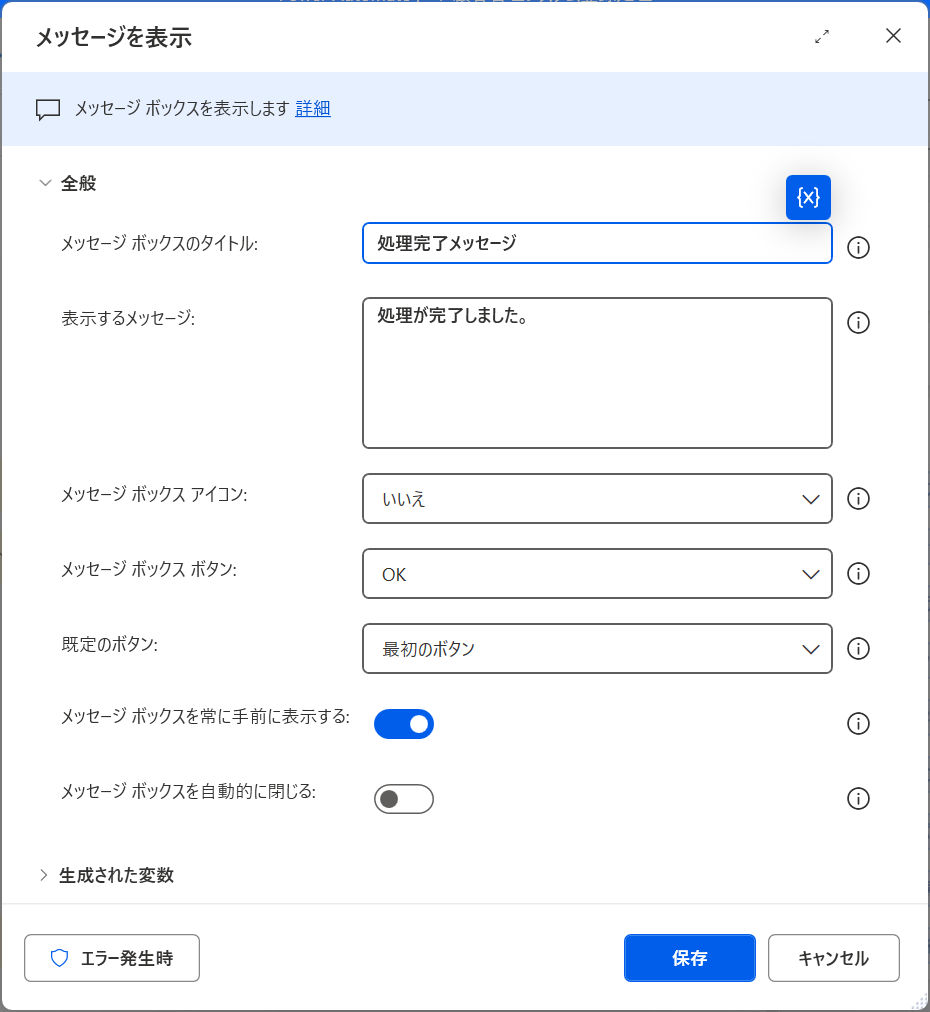Disable keeping message box always on top
Viewport: 930px width, 1012px height.
[x=404, y=724]
